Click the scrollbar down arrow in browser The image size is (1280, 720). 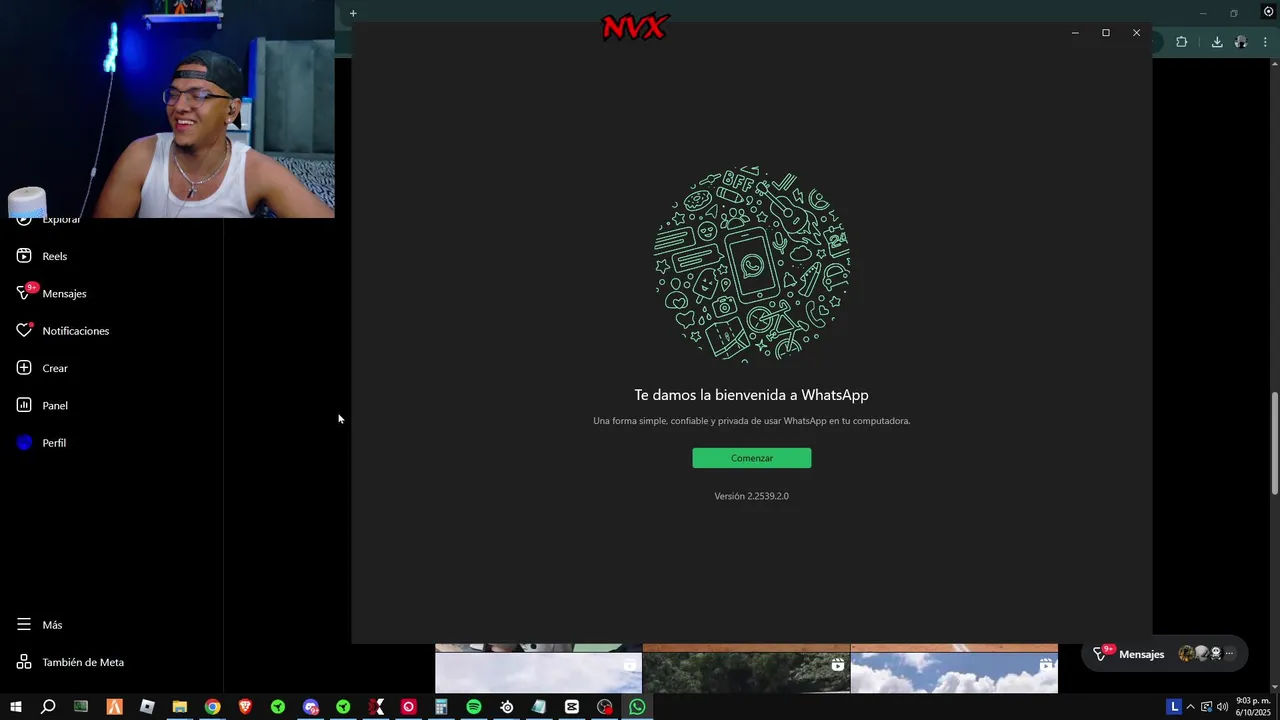(x=1274, y=687)
